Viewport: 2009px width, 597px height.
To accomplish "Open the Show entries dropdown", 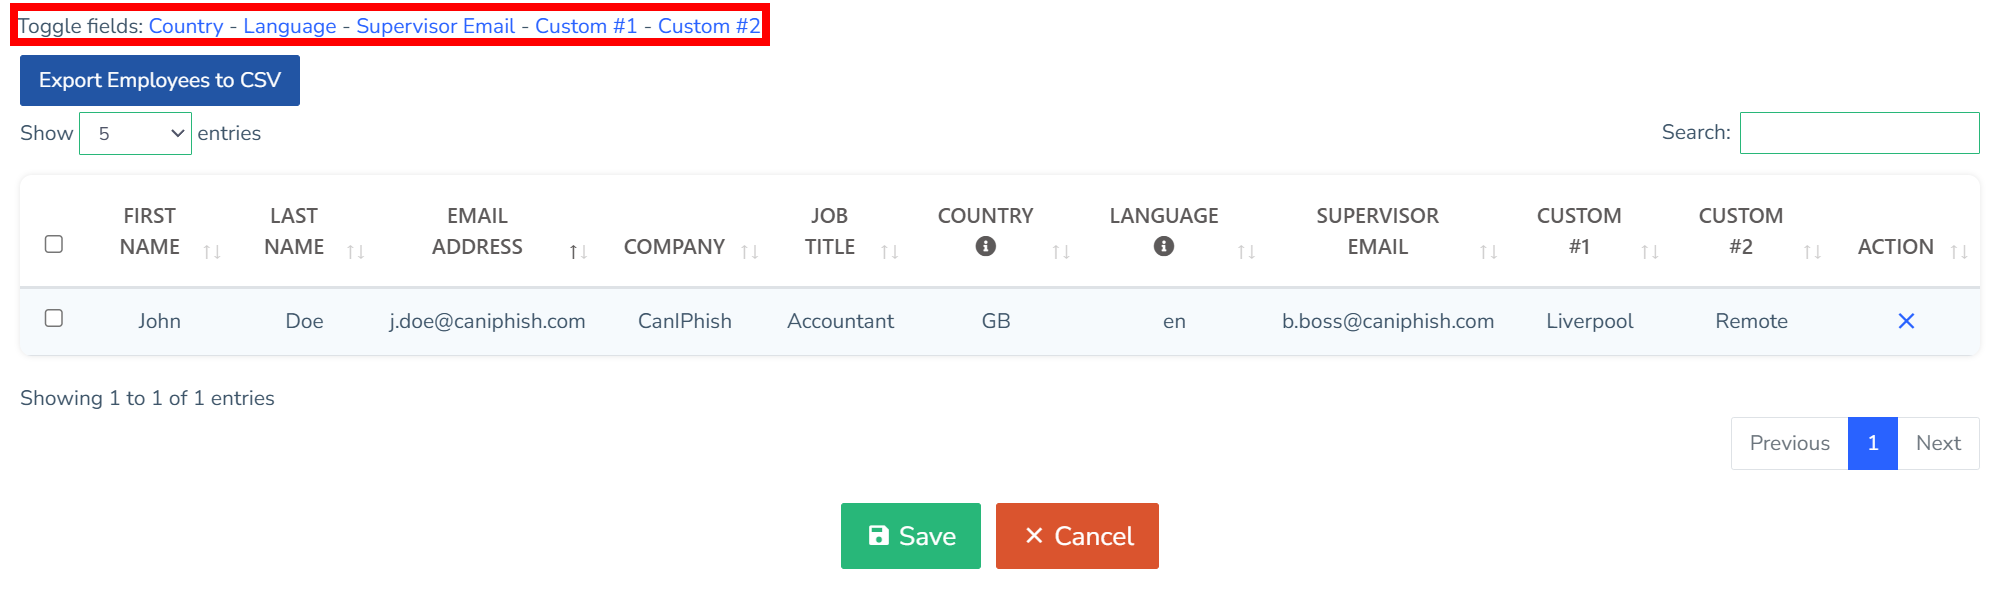I will pyautogui.click(x=135, y=133).
